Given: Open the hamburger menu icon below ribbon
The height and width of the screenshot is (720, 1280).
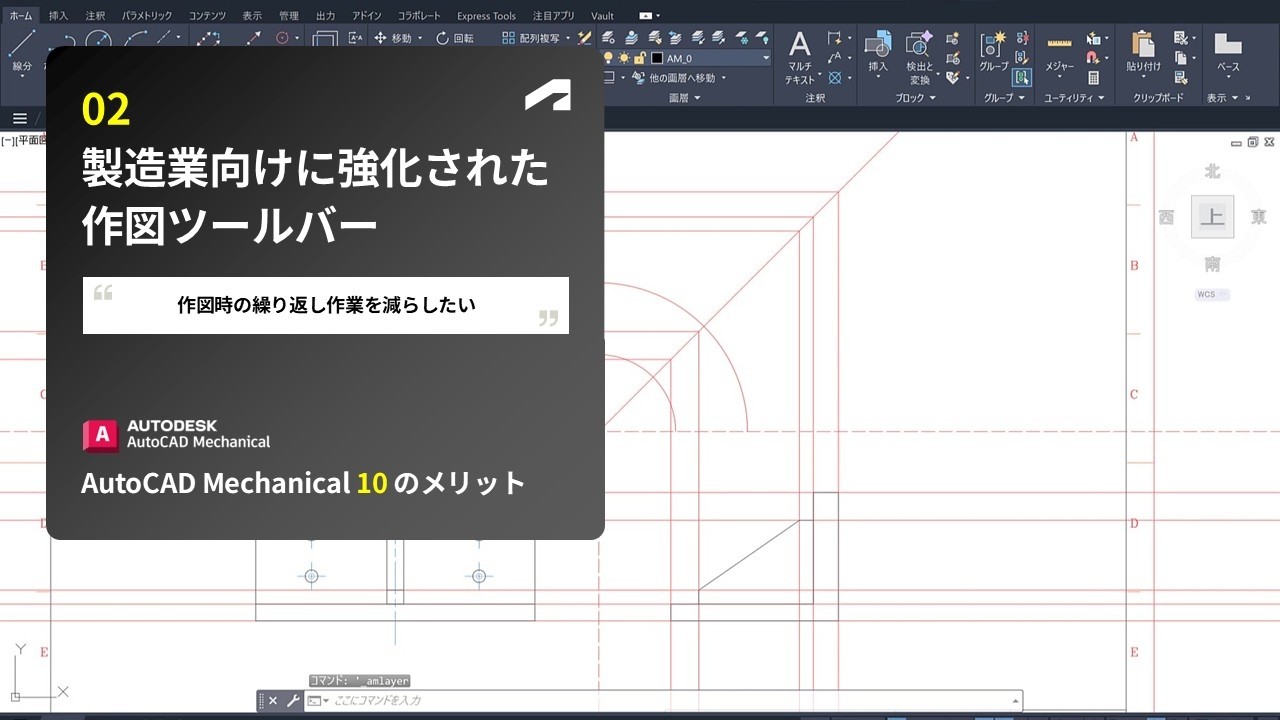Looking at the screenshot, I should [19, 119].
